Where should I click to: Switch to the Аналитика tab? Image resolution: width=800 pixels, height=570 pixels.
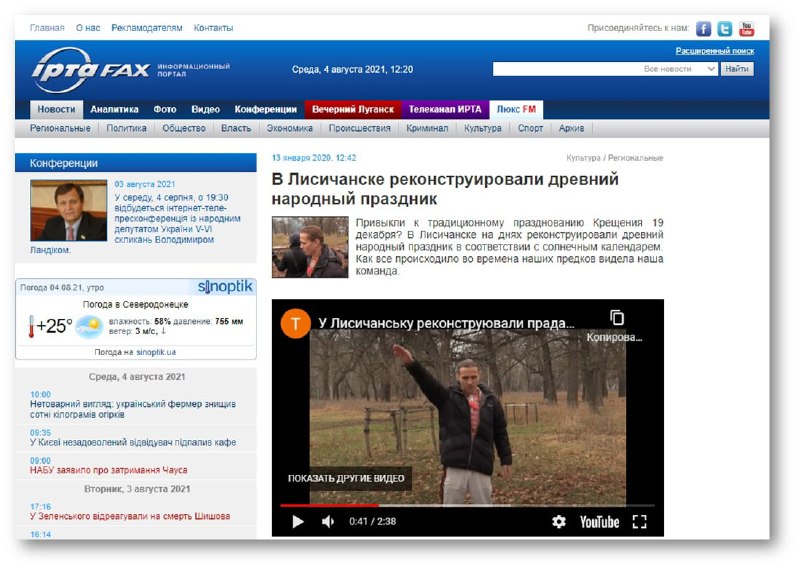(114, 110)
